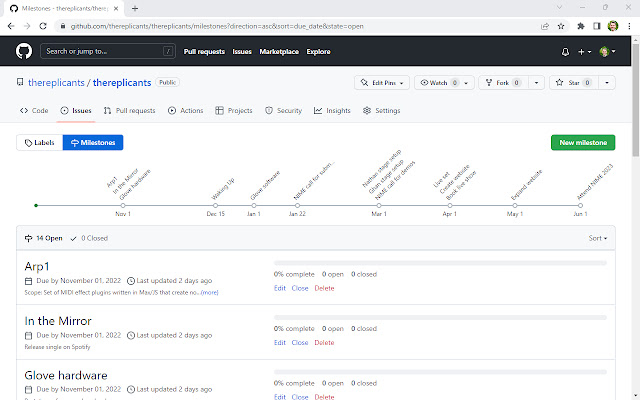Show the 0 Closed milestones
Viewport: 640px width, 400px height.
point(91,239)
